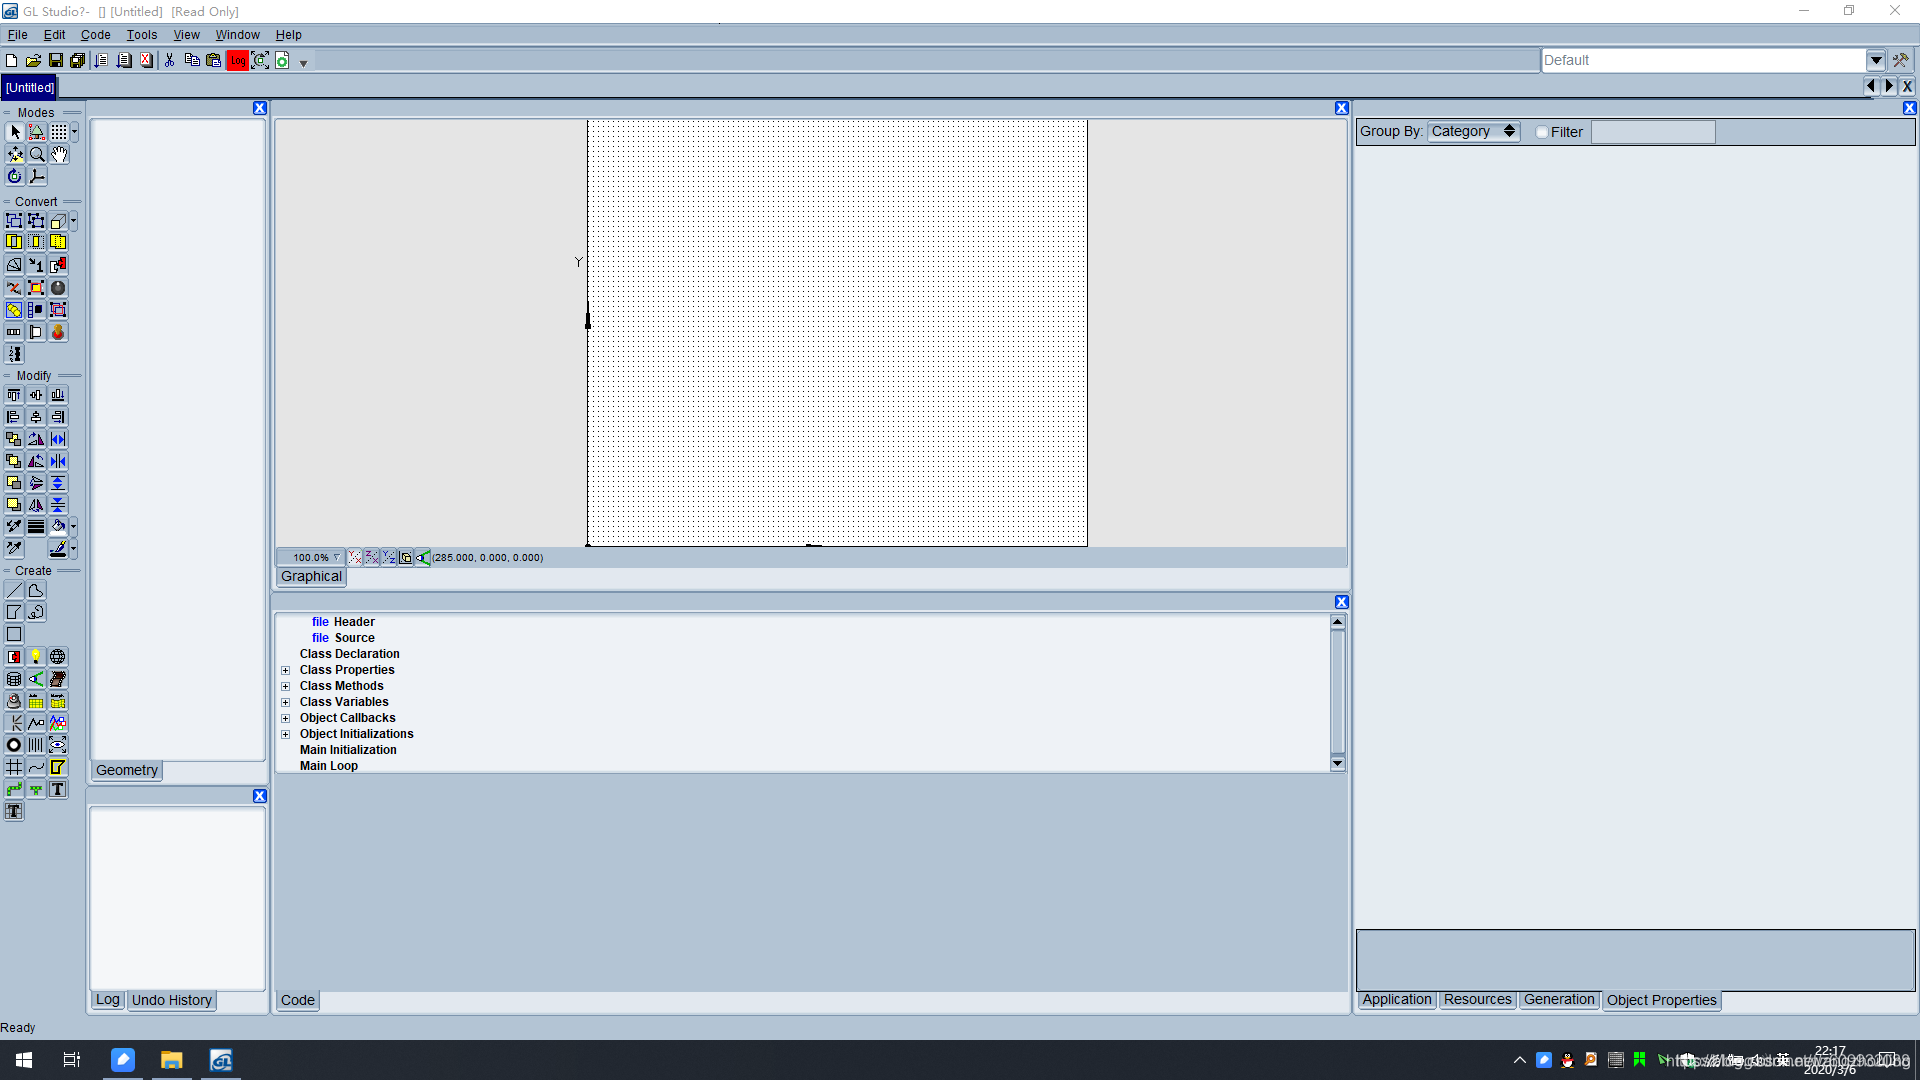Toggle the Filter checkbox in properties panel
This screenshot has height=1080, width=1920.
(x=1539, y=132)
